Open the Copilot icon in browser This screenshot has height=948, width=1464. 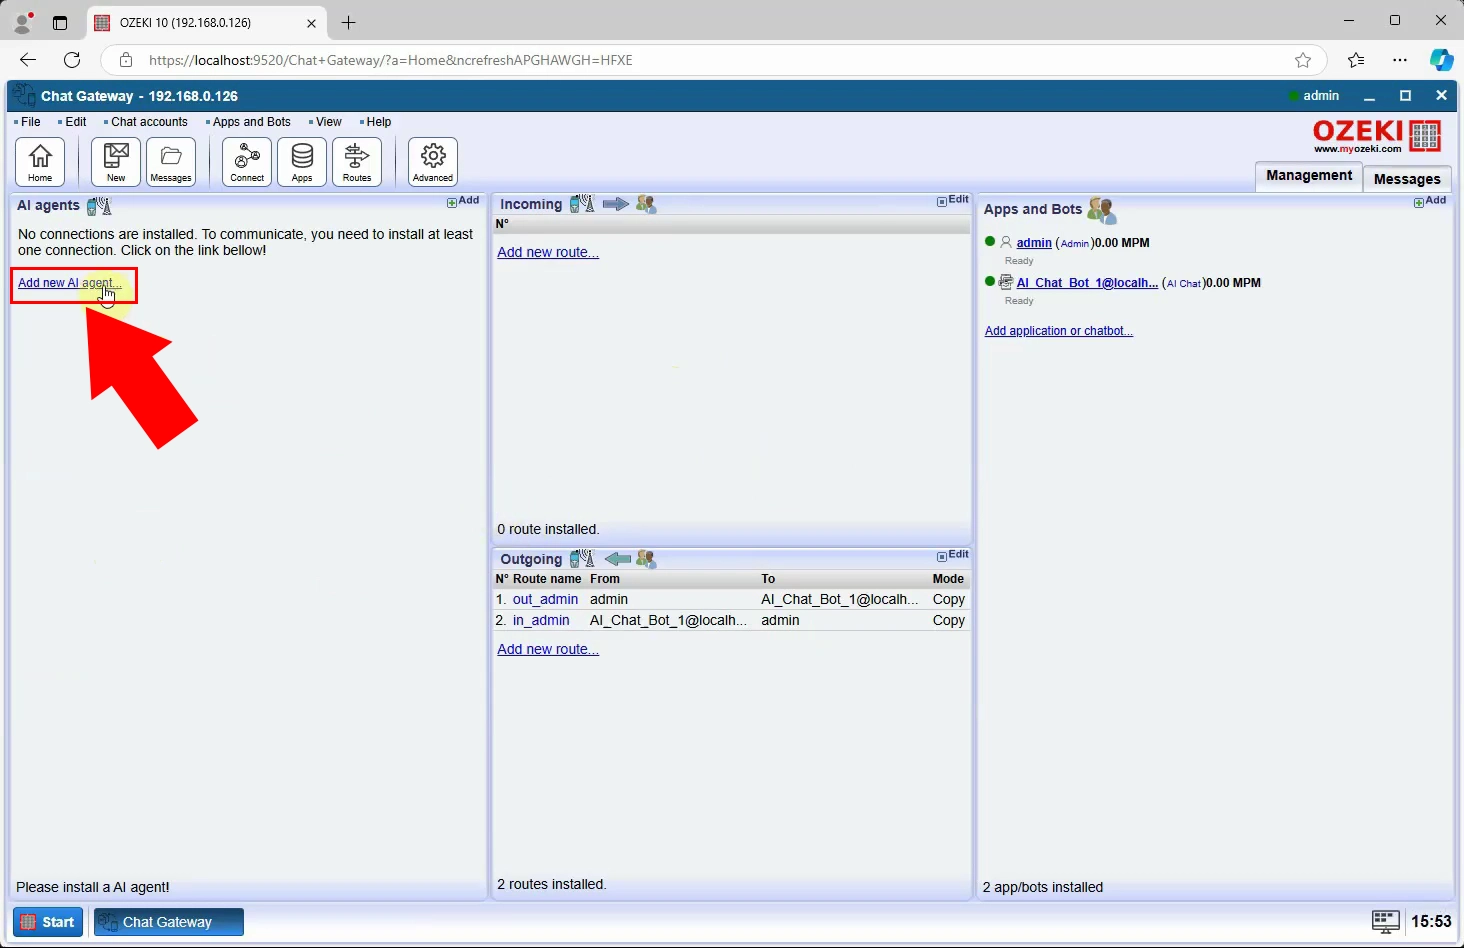click(1441, 60)
